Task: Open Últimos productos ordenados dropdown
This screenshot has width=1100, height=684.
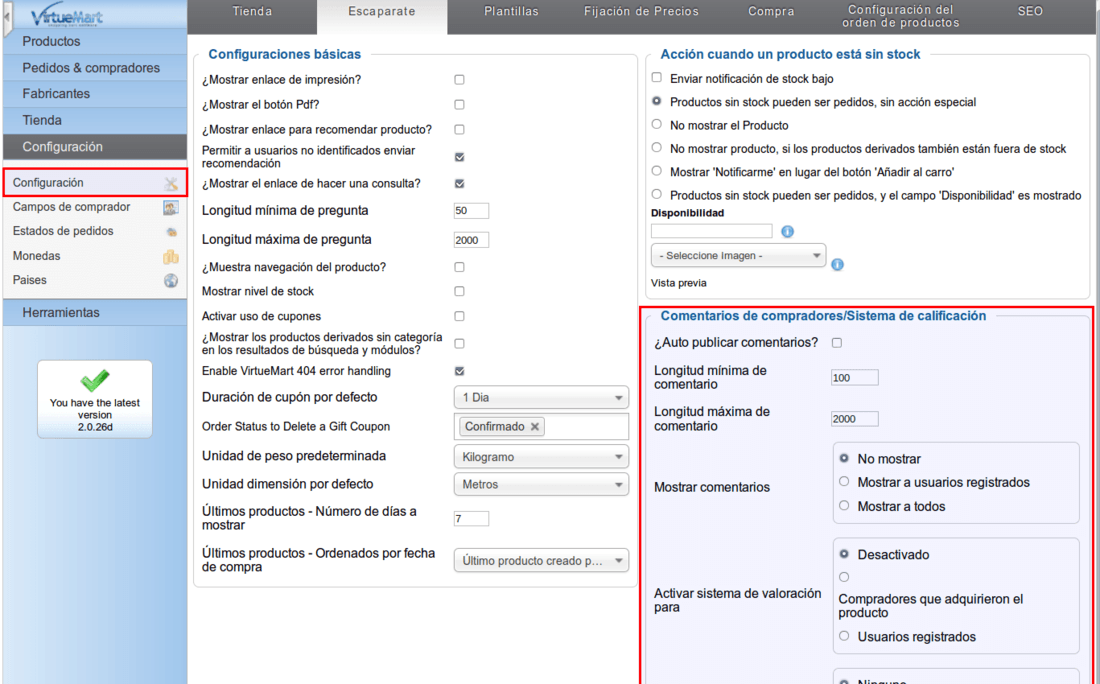Action: click(541, 561)
